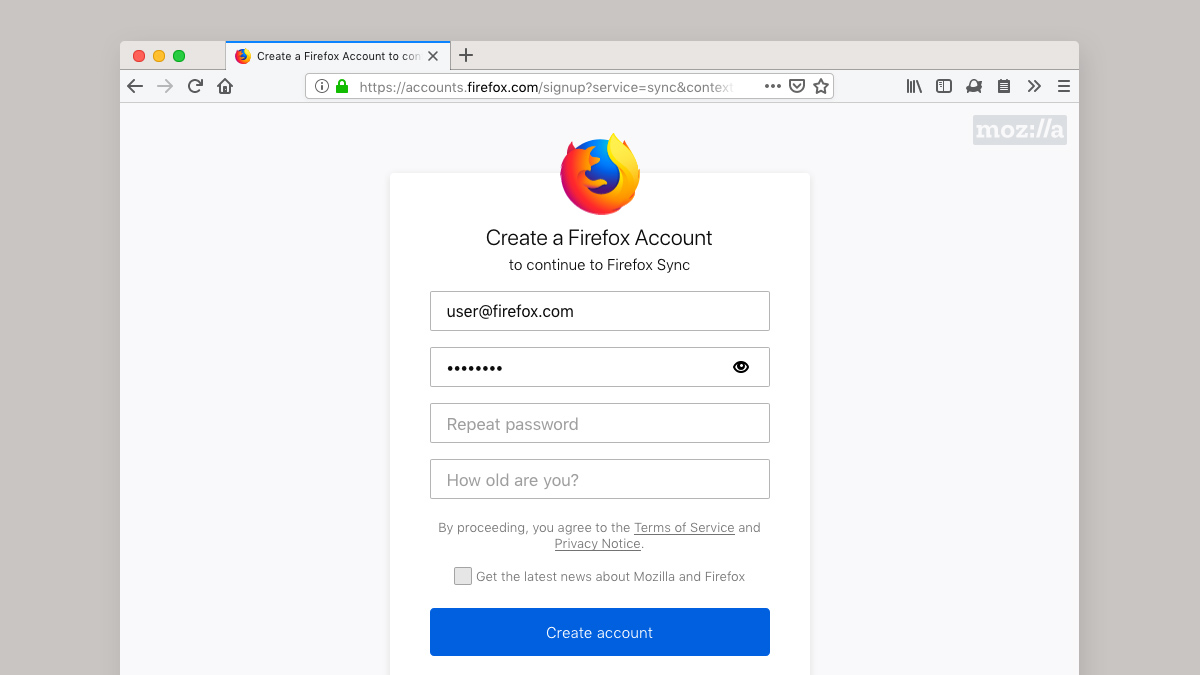The height and width of the screenshot is (675, 1200).
Task: Save page to Pocket icon
Action: (797, 87)
